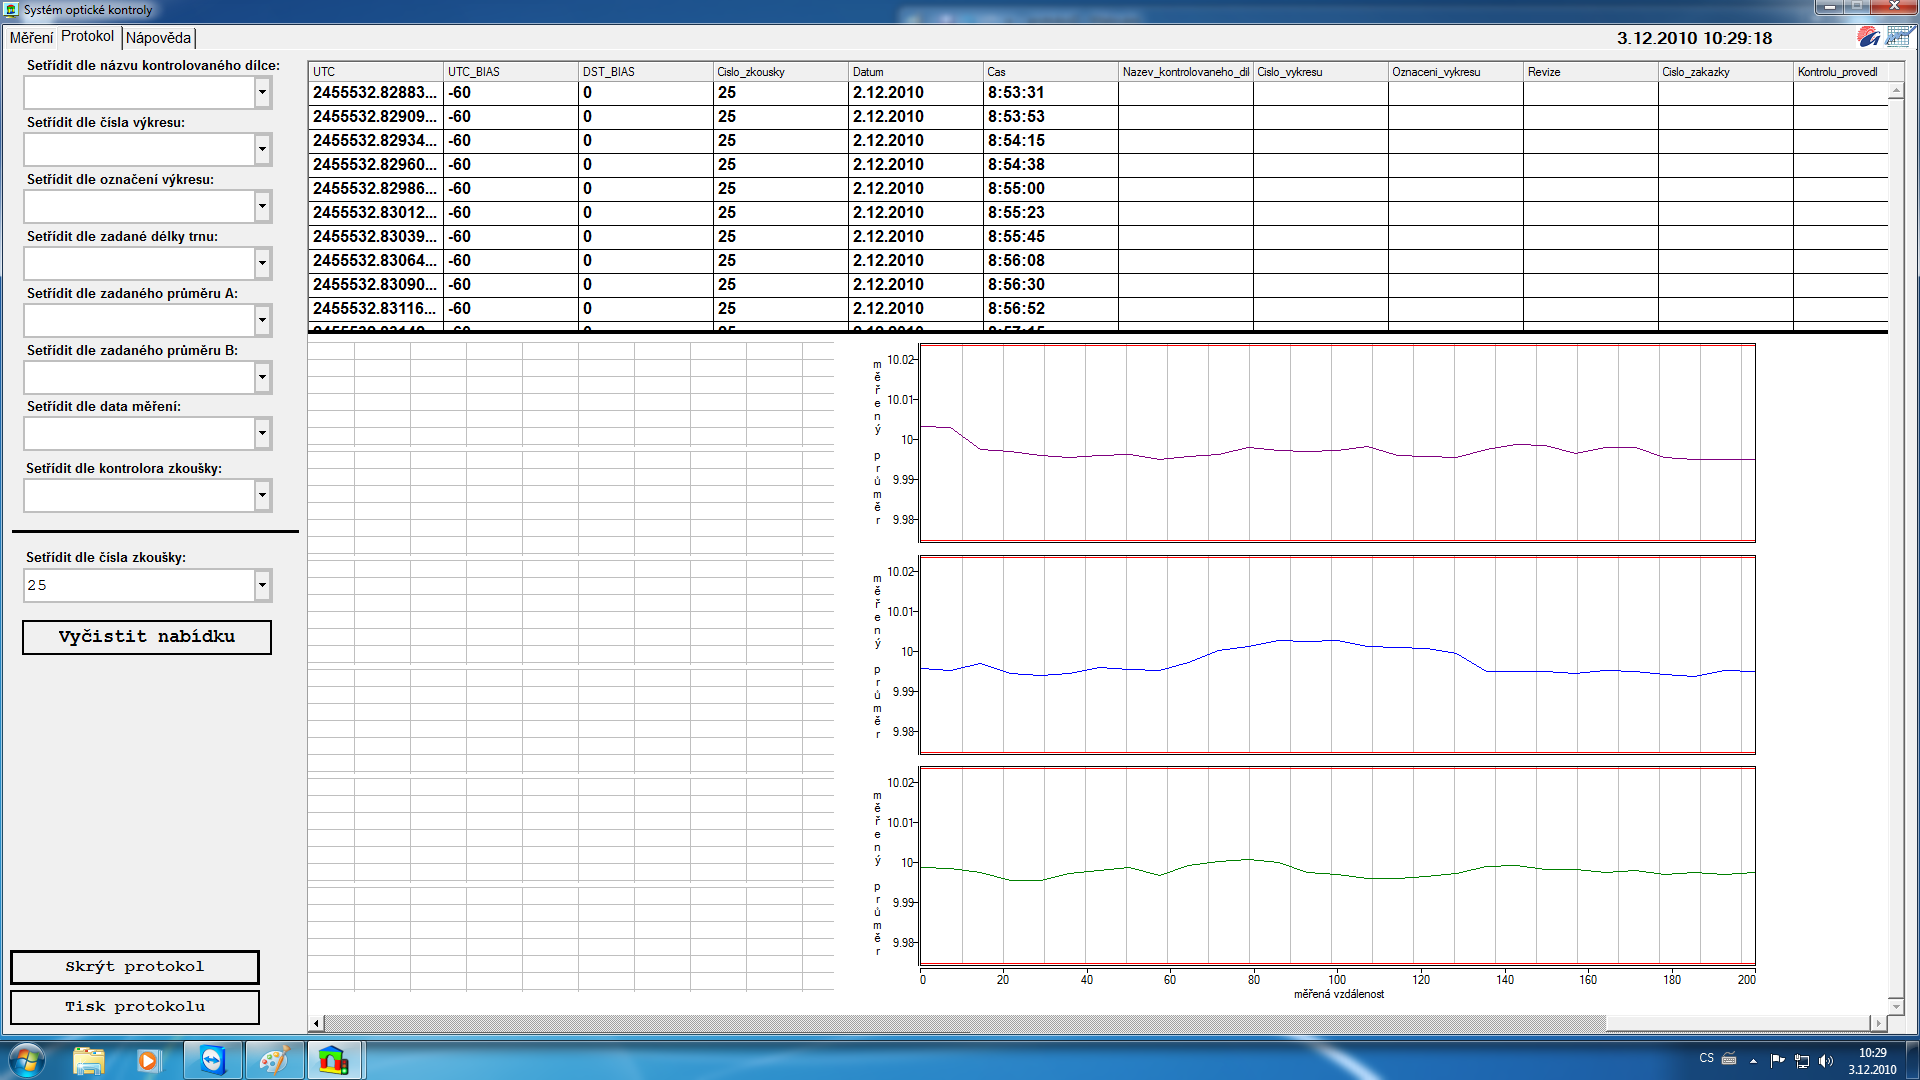Image resolution: width=1920 pixels, height=1080 pixels.
Task: Open Windows Explorer folder icon
Action: (89, 1060)
